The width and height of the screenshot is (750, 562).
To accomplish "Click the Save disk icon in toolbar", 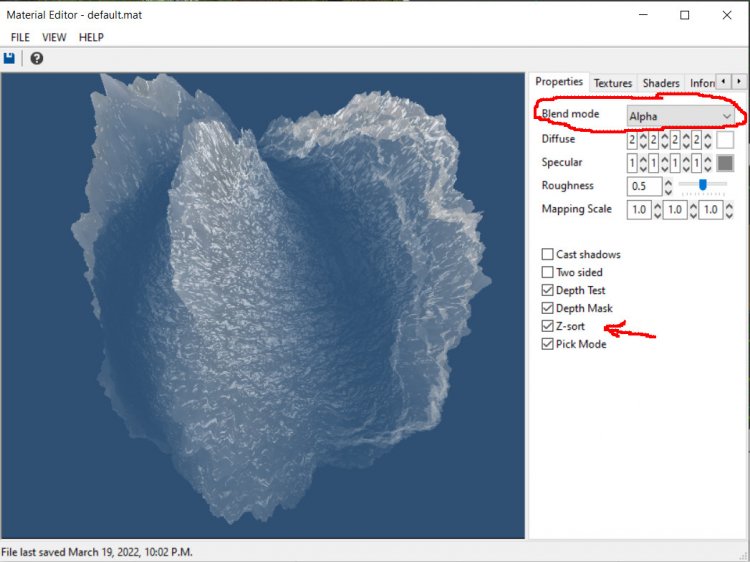I will point(10,59).
